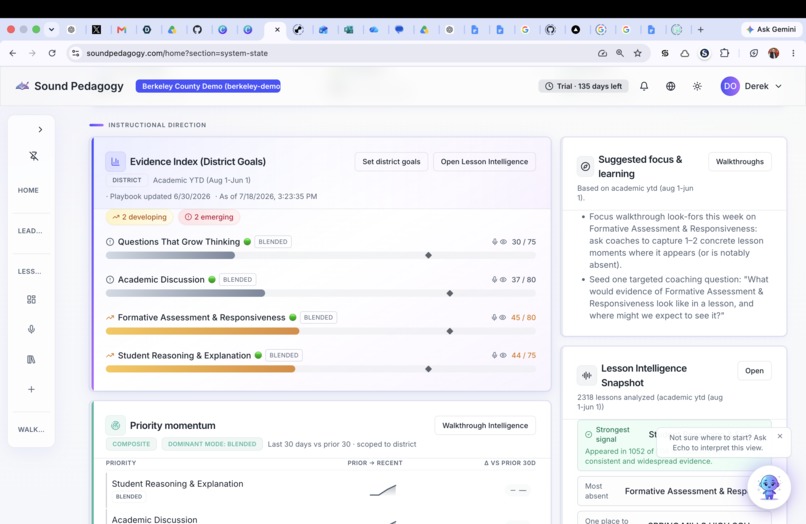The image size is (806, 524).
Task: Click the Walkthroughs button
Action: coord(740,161)
